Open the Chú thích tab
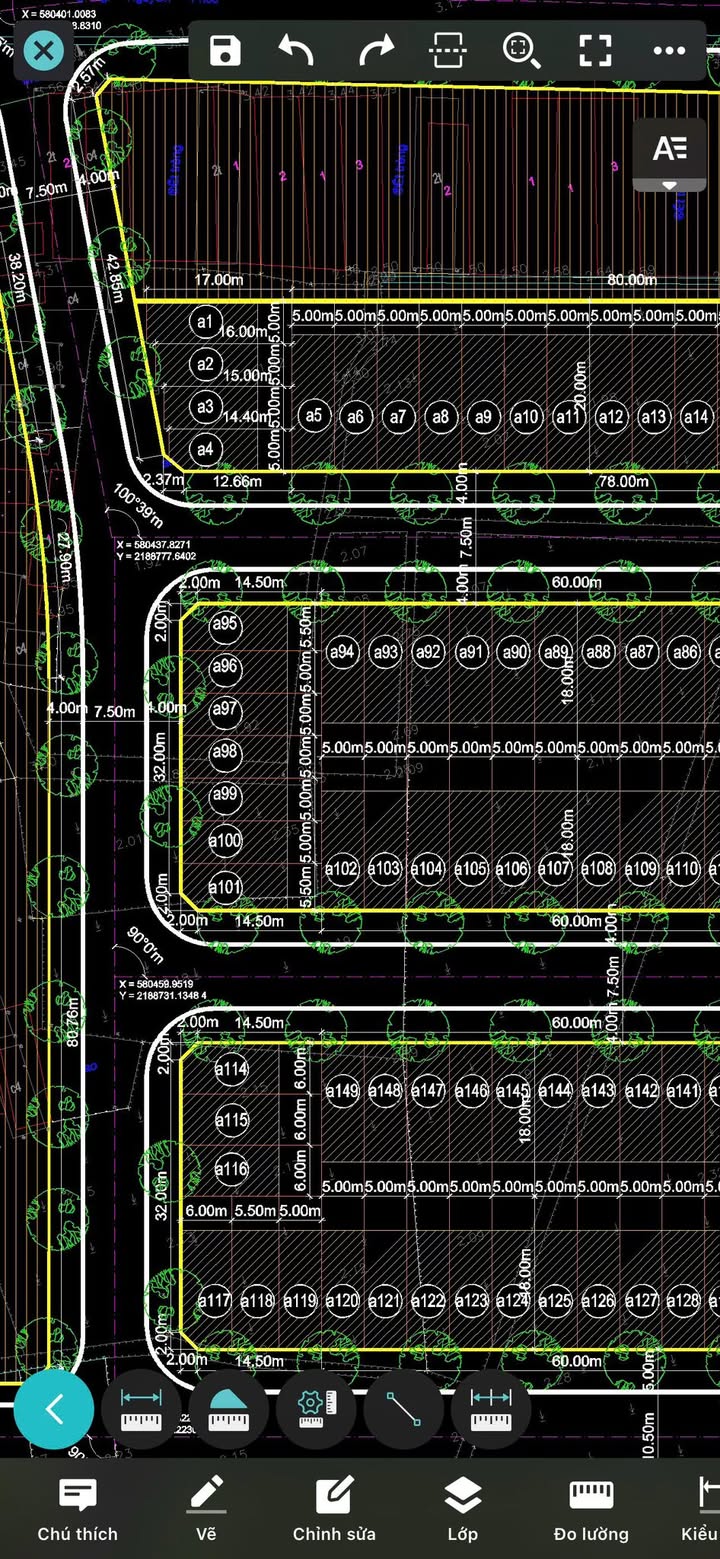 [77, 1509]
